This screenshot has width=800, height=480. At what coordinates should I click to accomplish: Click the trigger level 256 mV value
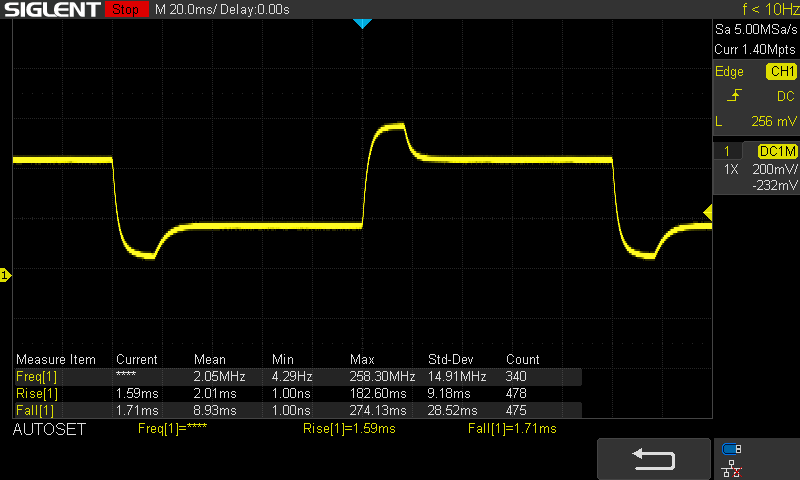[x=773, y=121]
